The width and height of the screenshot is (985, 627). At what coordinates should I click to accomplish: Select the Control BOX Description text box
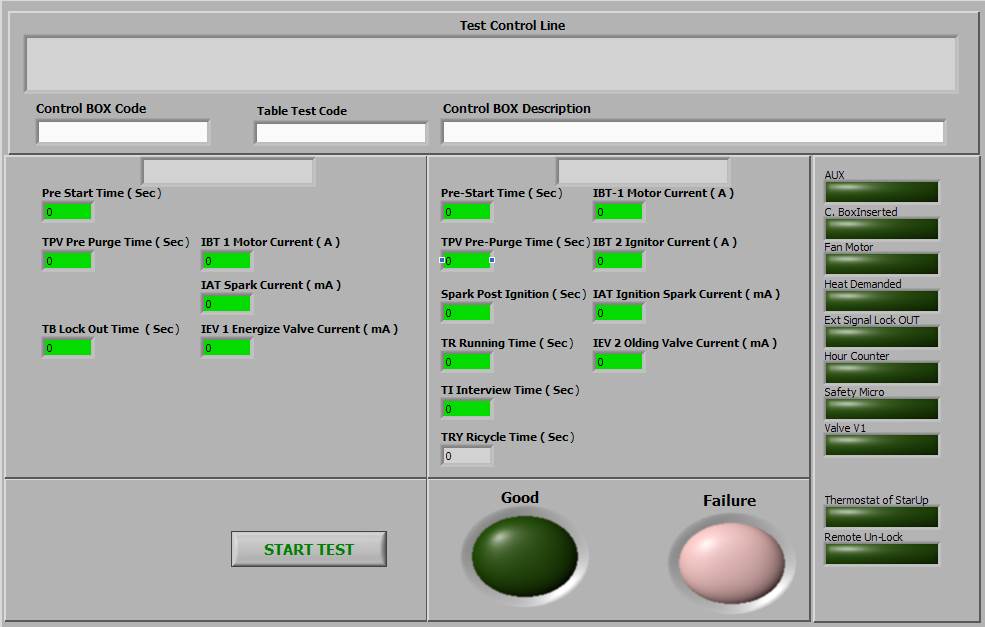(693, 132)
